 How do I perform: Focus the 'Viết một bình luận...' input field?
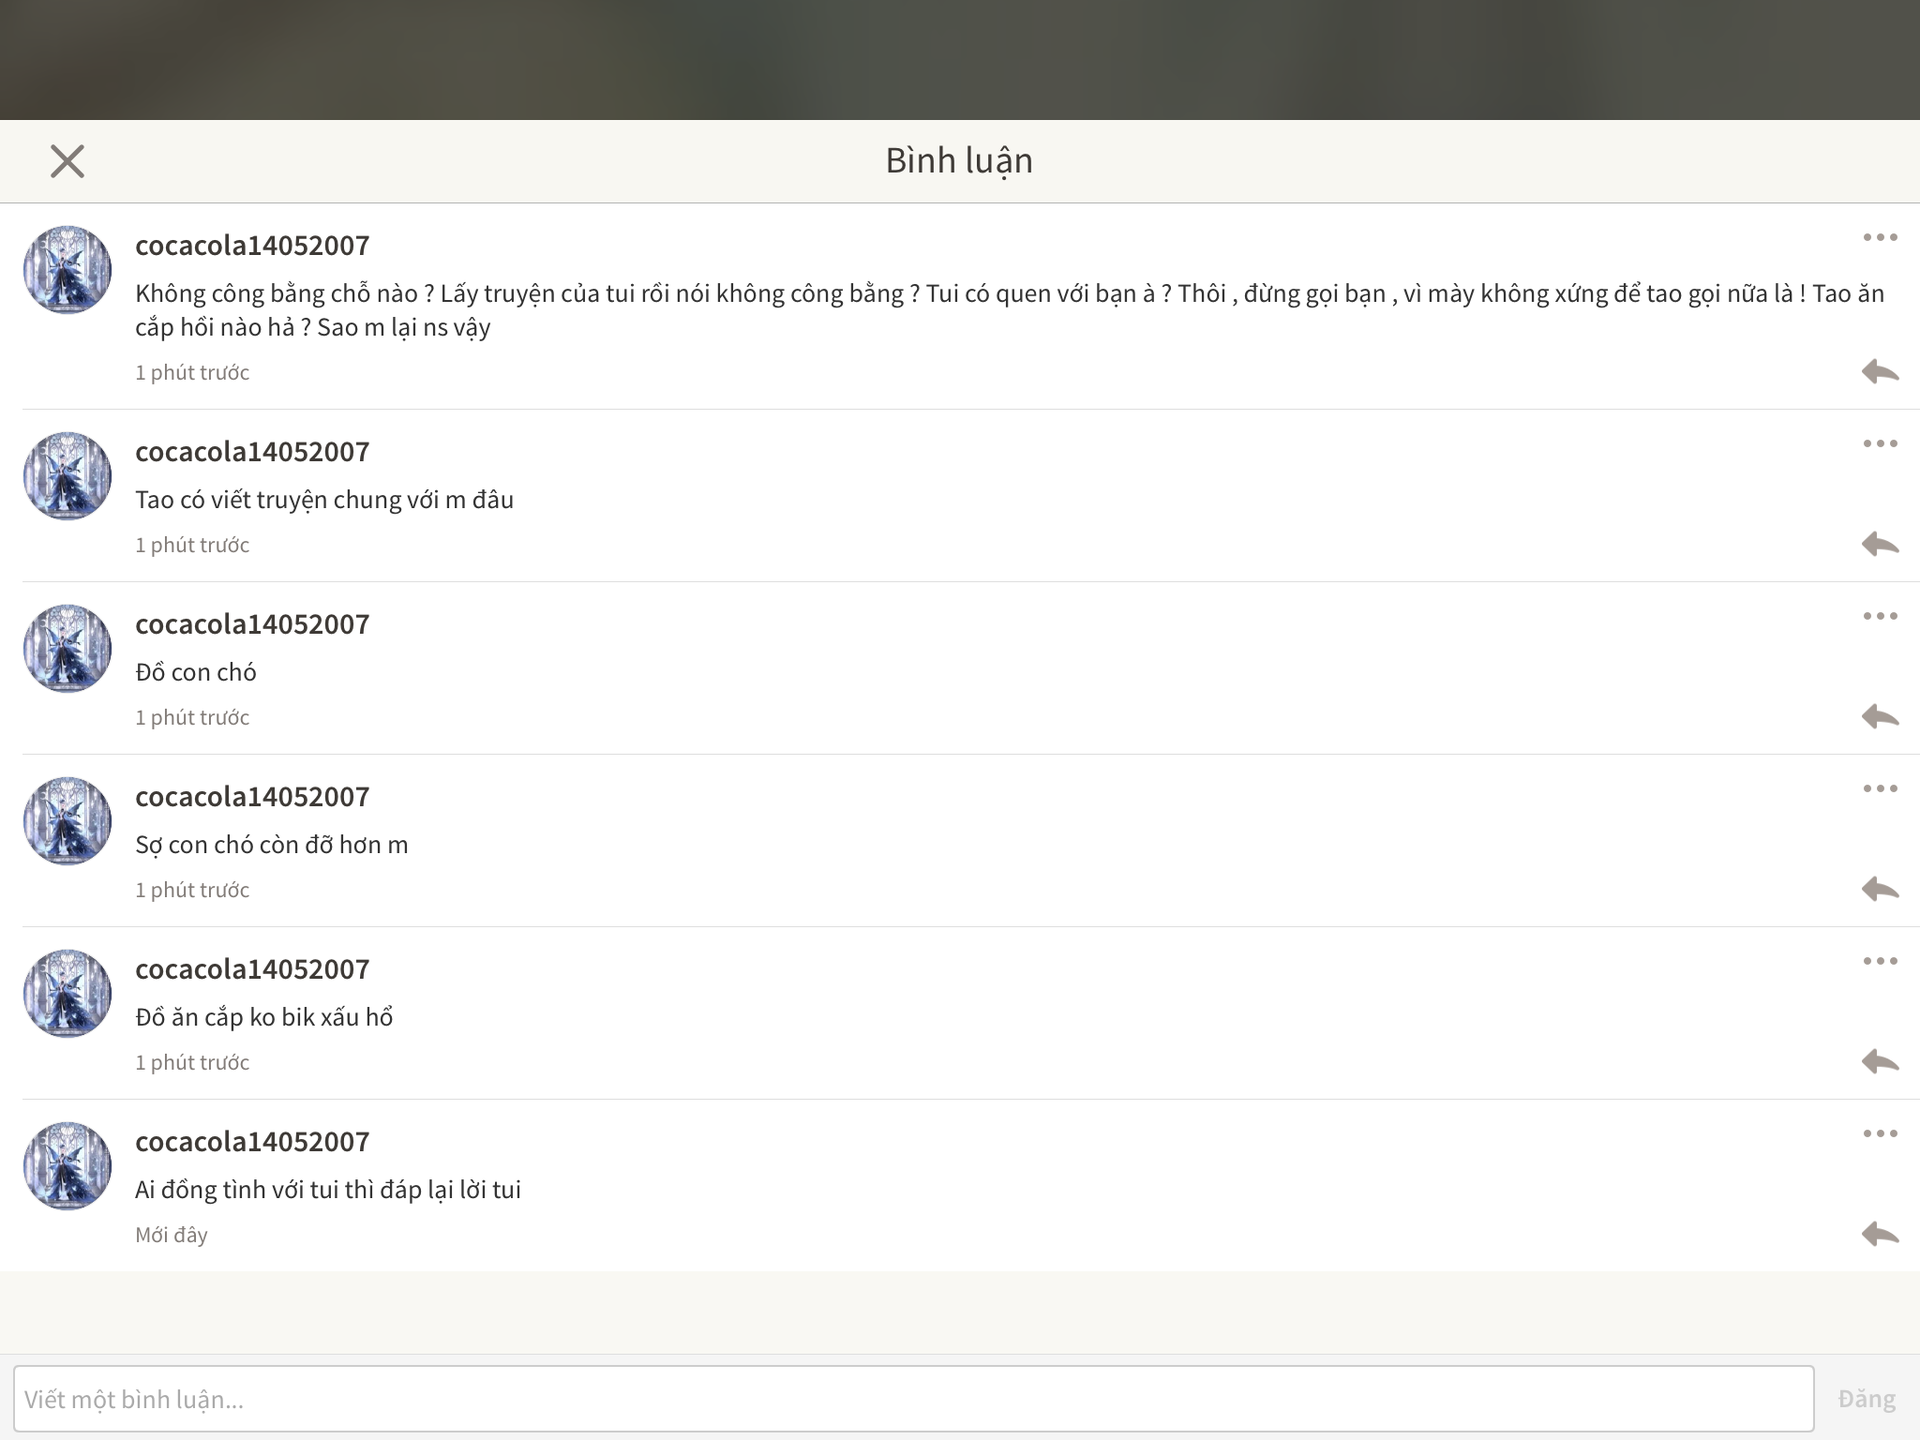[913, 1399]
